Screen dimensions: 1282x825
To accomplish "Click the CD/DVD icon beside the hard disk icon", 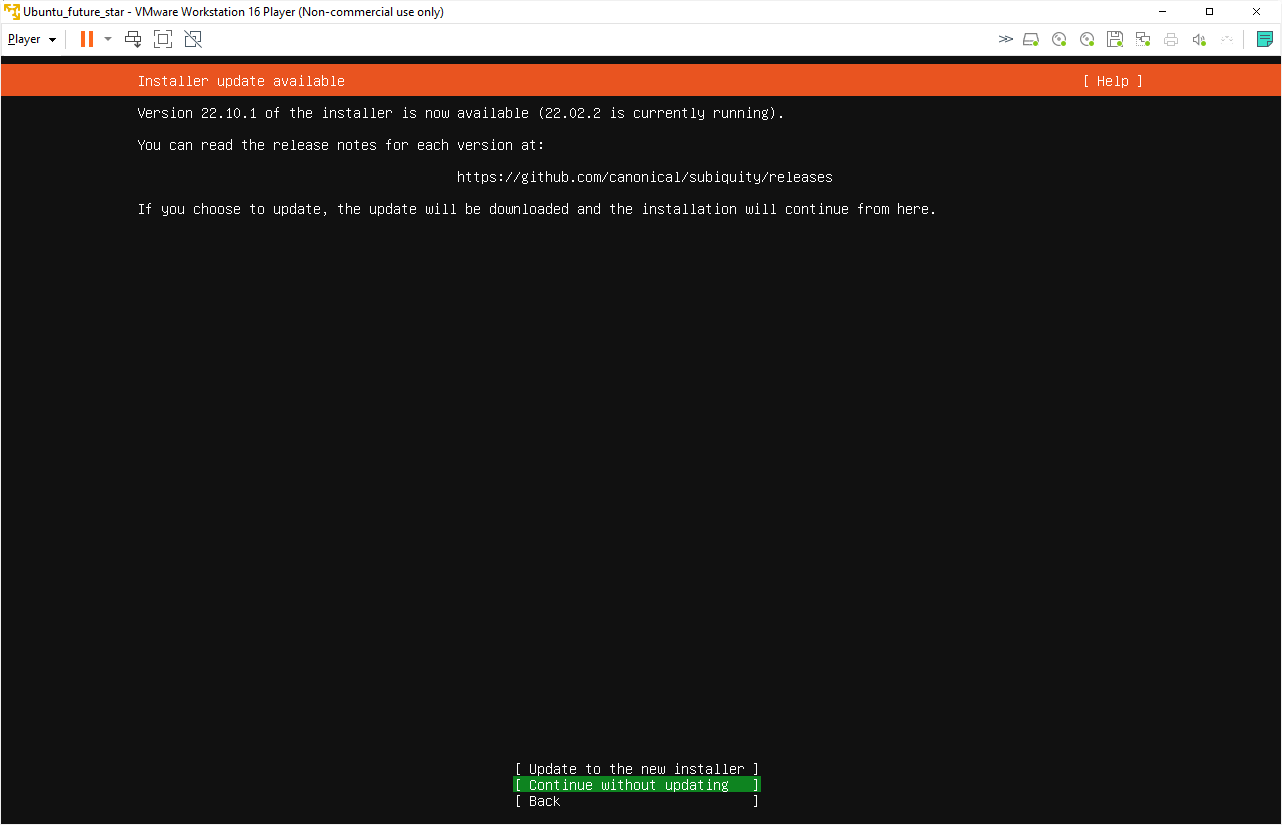I will coord(1059,39).
